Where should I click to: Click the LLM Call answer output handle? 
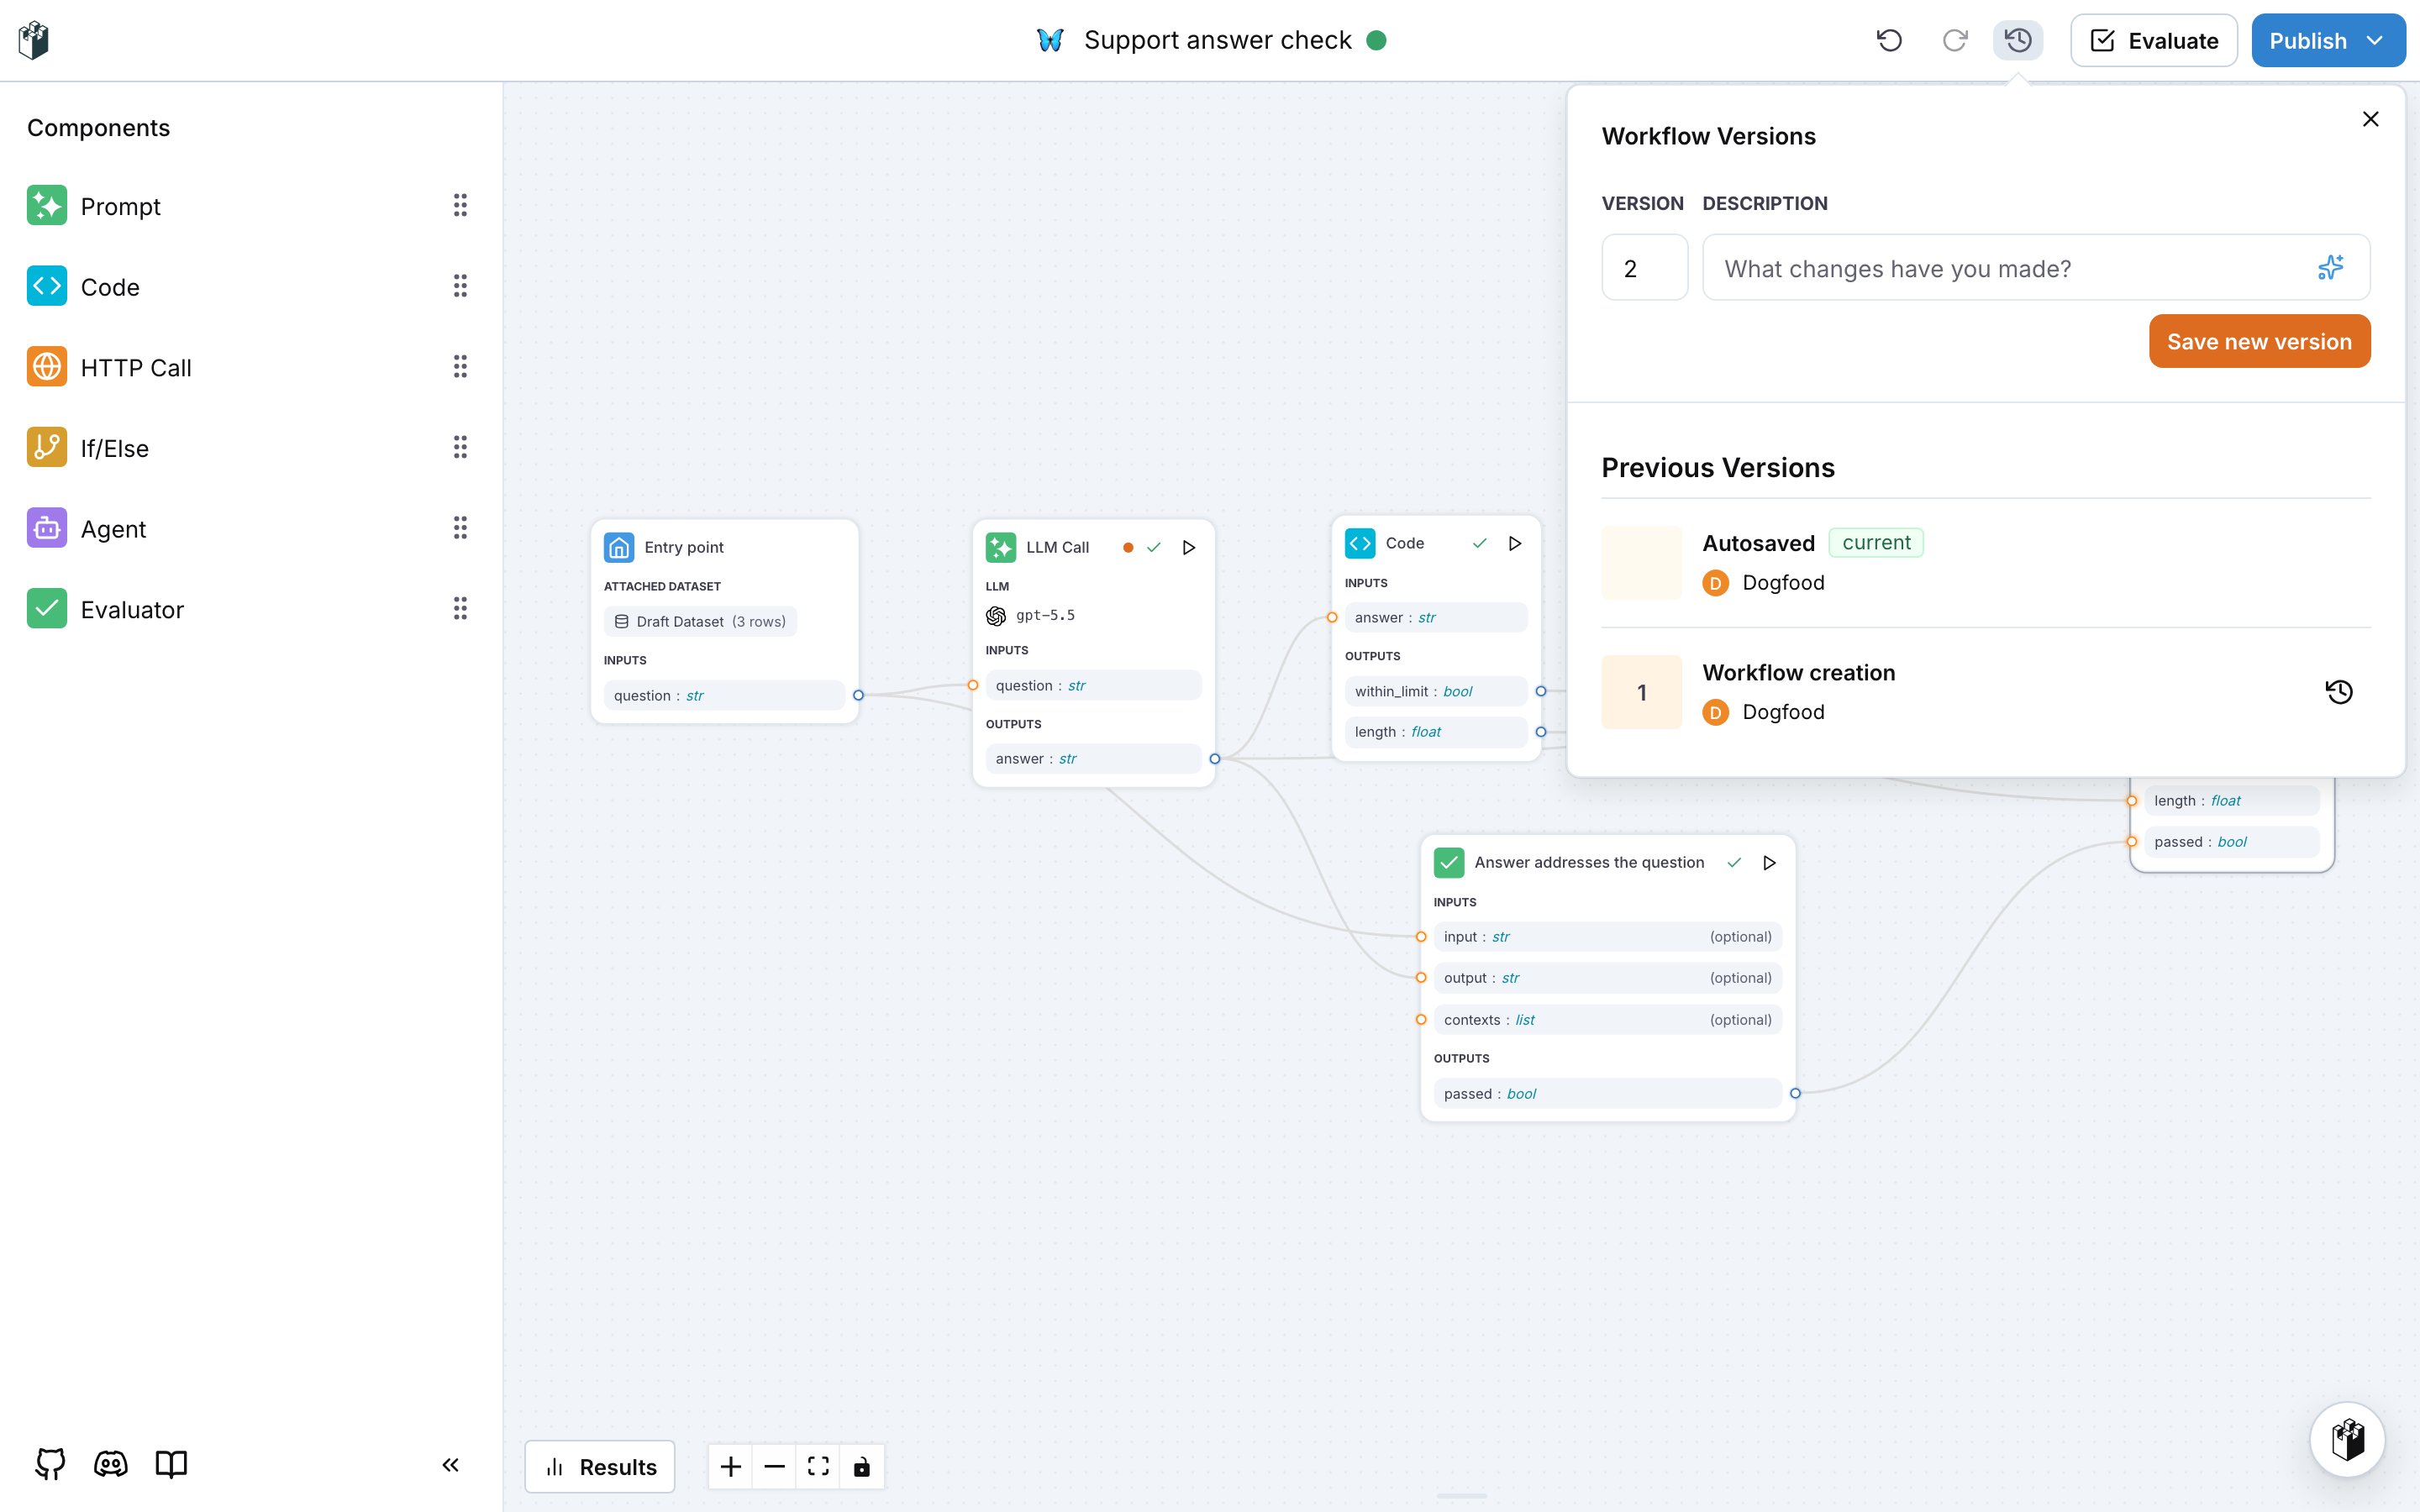point(1215,759)
